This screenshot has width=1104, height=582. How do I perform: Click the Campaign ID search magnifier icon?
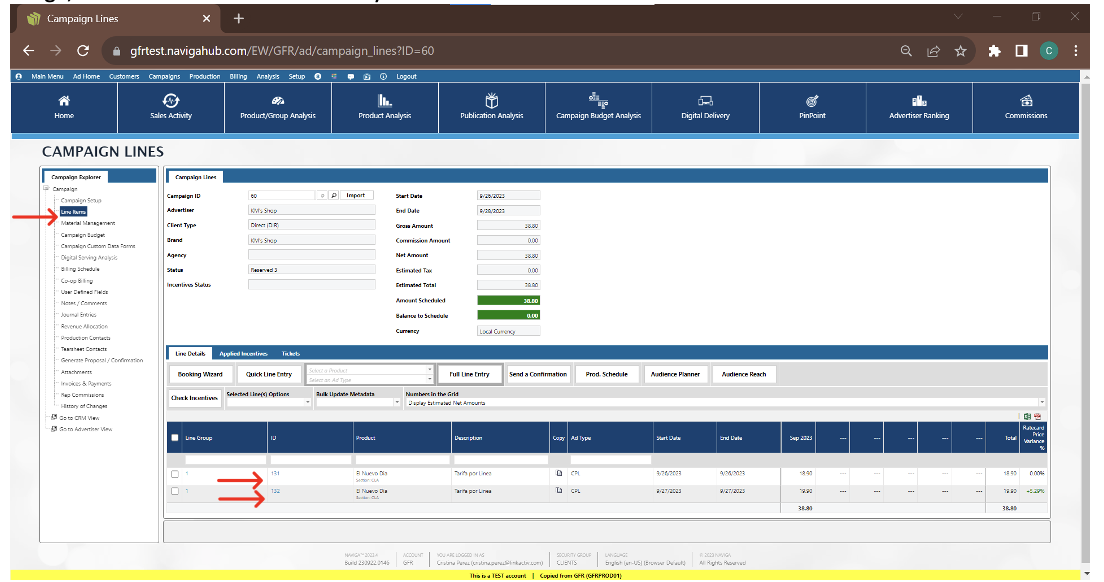(334, 196)
